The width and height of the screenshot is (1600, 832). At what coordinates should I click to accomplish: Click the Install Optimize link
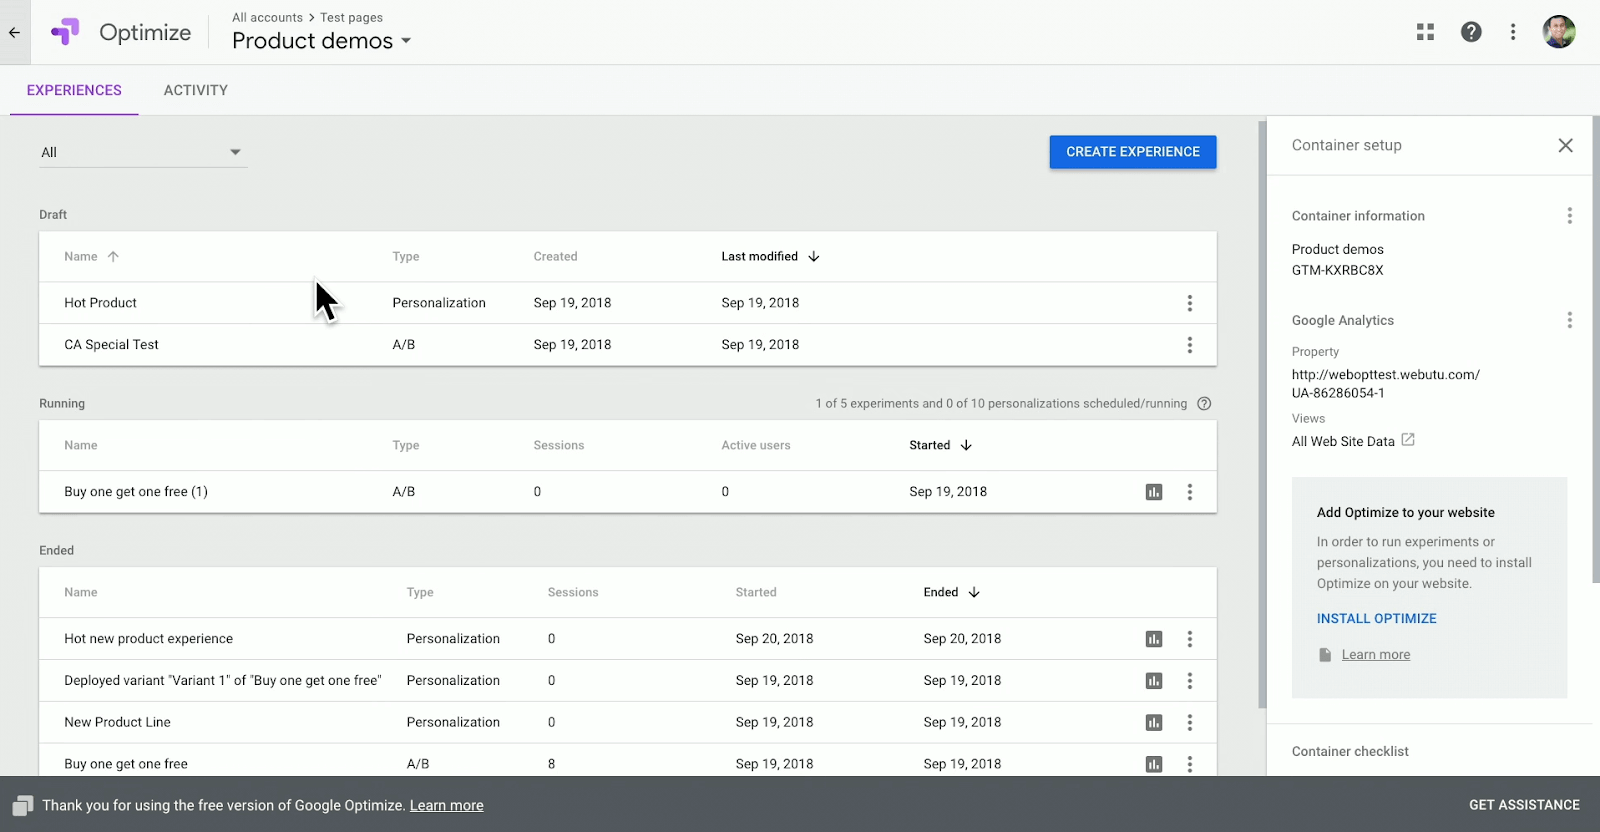point(1376,619)
